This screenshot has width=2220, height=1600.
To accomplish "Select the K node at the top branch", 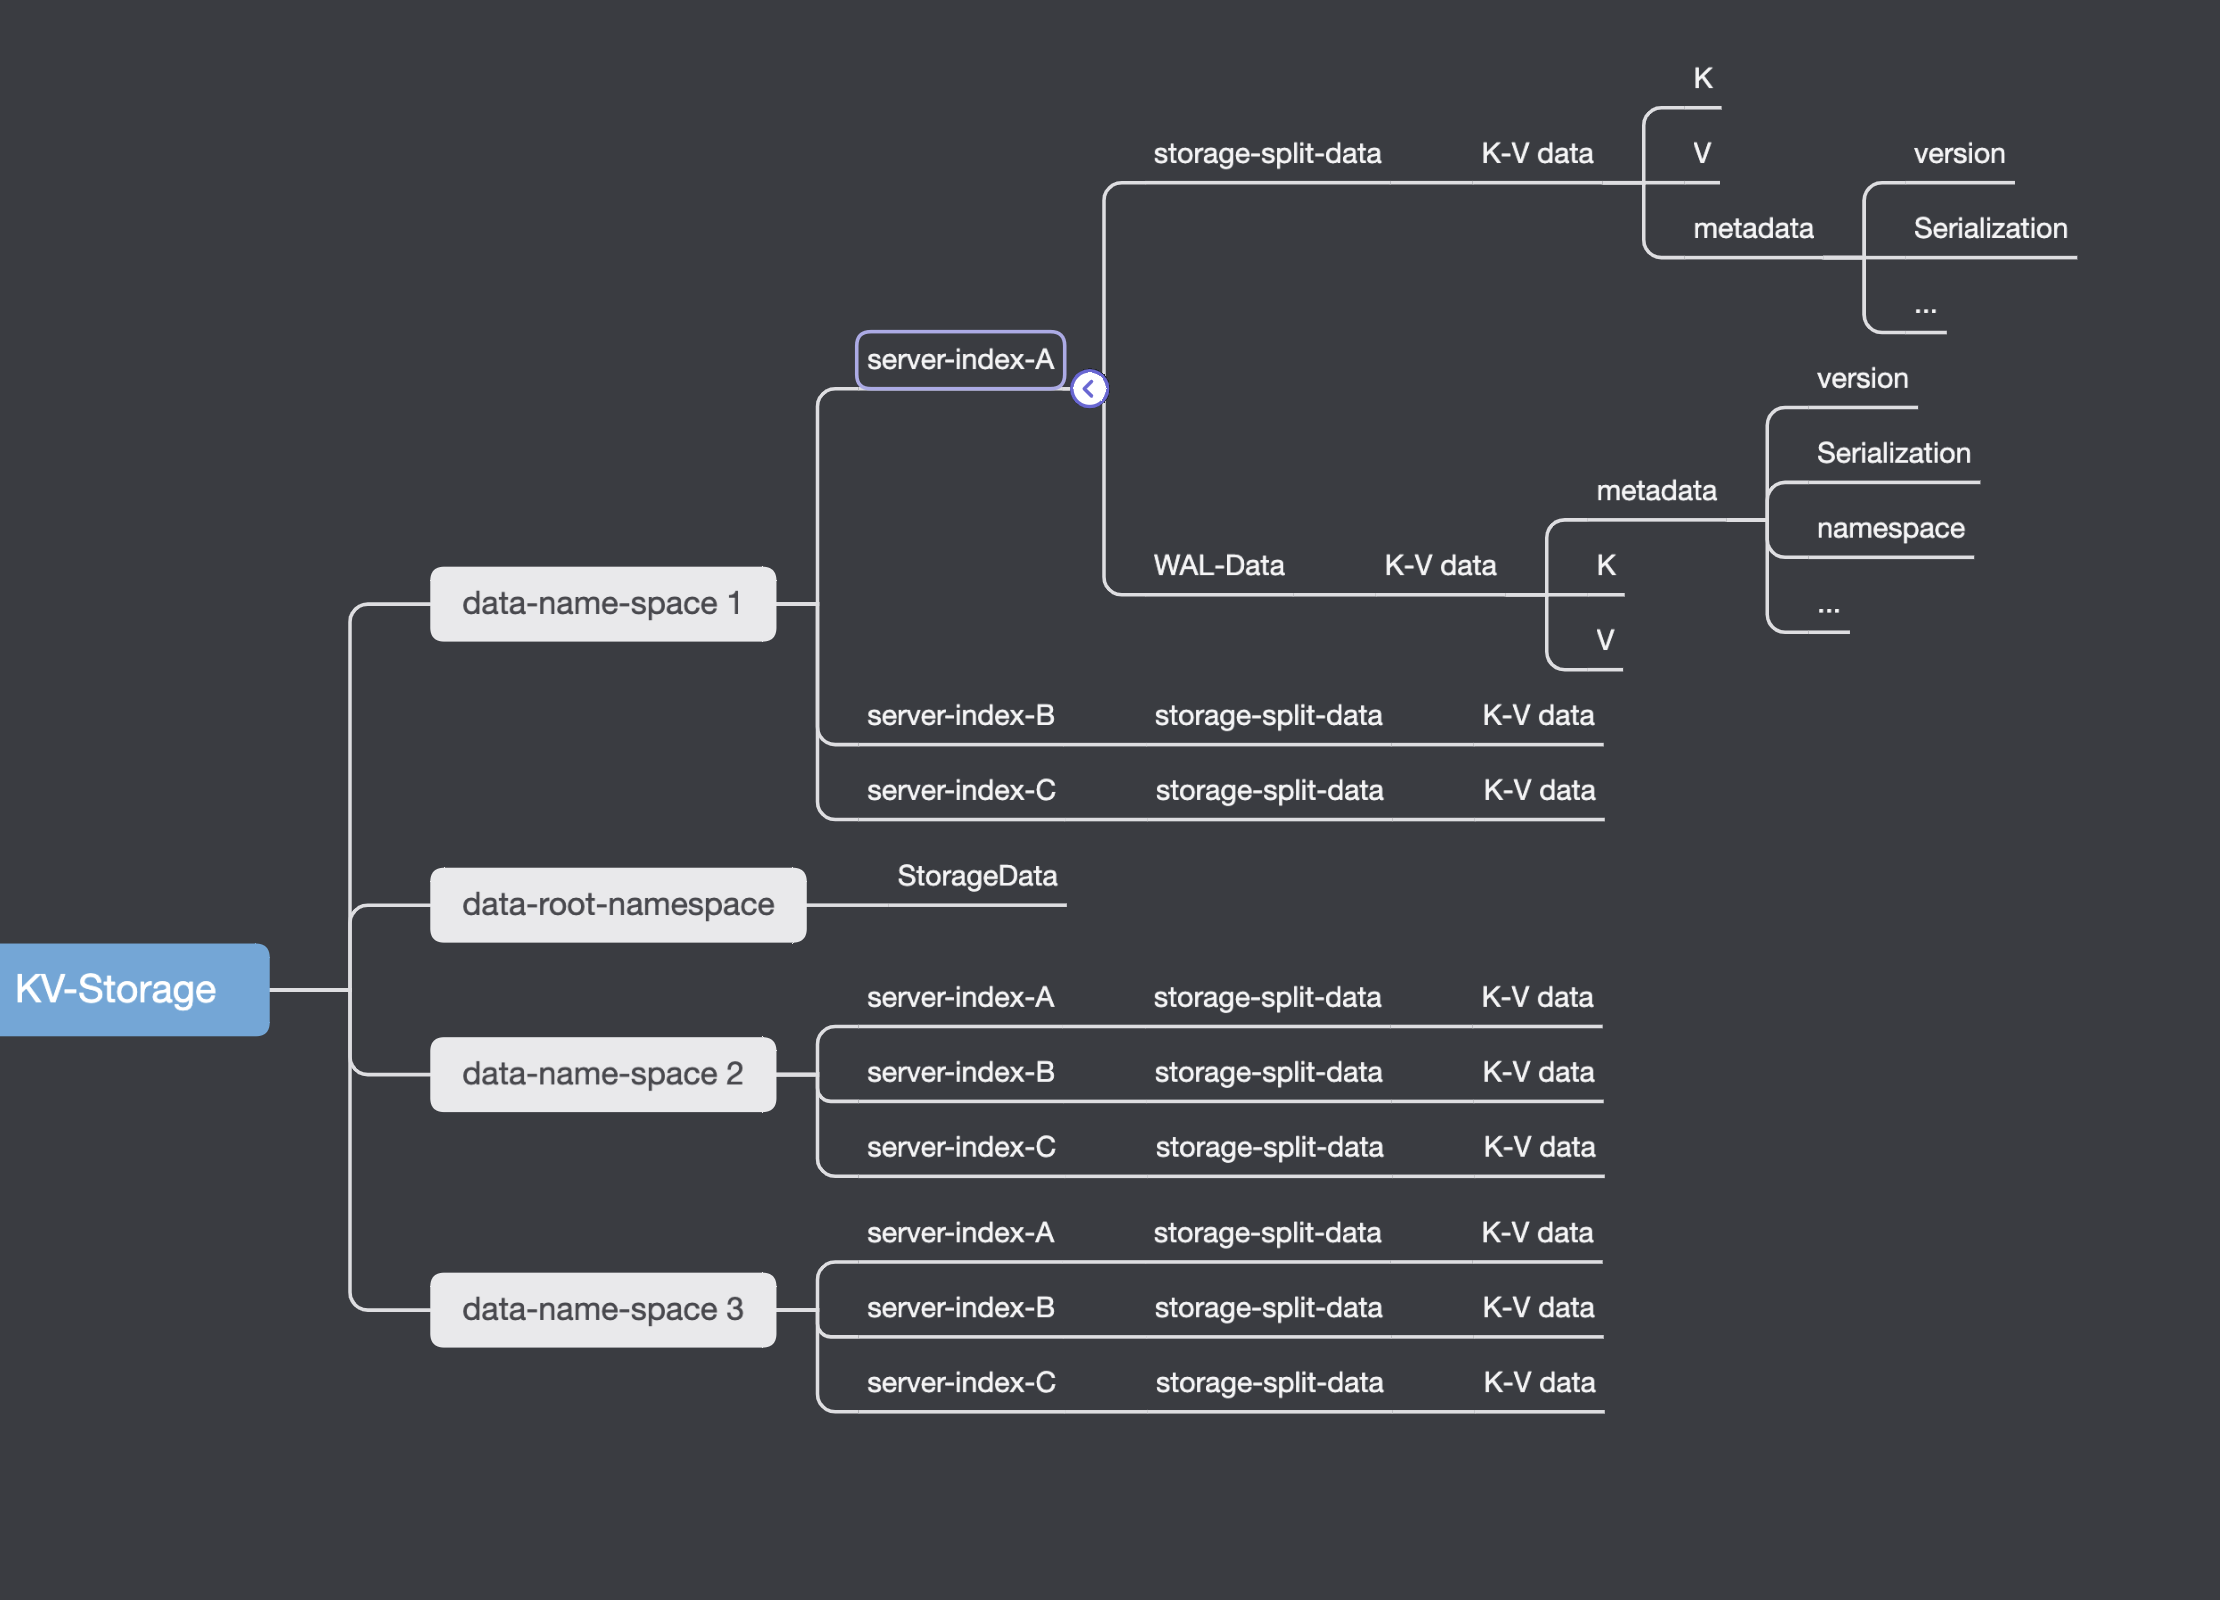I will click(x=1701, y=78).
